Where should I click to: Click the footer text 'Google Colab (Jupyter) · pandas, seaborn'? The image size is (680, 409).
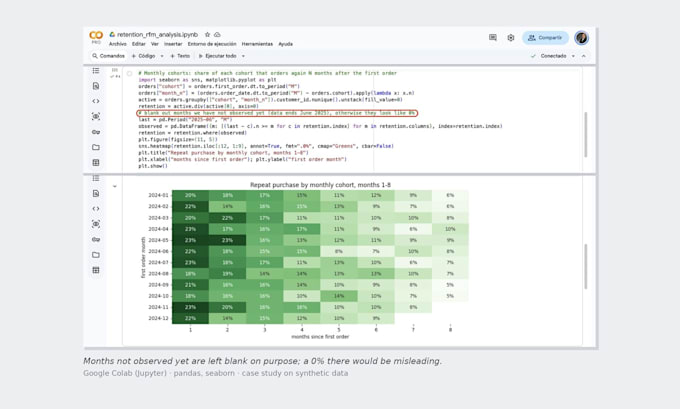click(159, 373)
